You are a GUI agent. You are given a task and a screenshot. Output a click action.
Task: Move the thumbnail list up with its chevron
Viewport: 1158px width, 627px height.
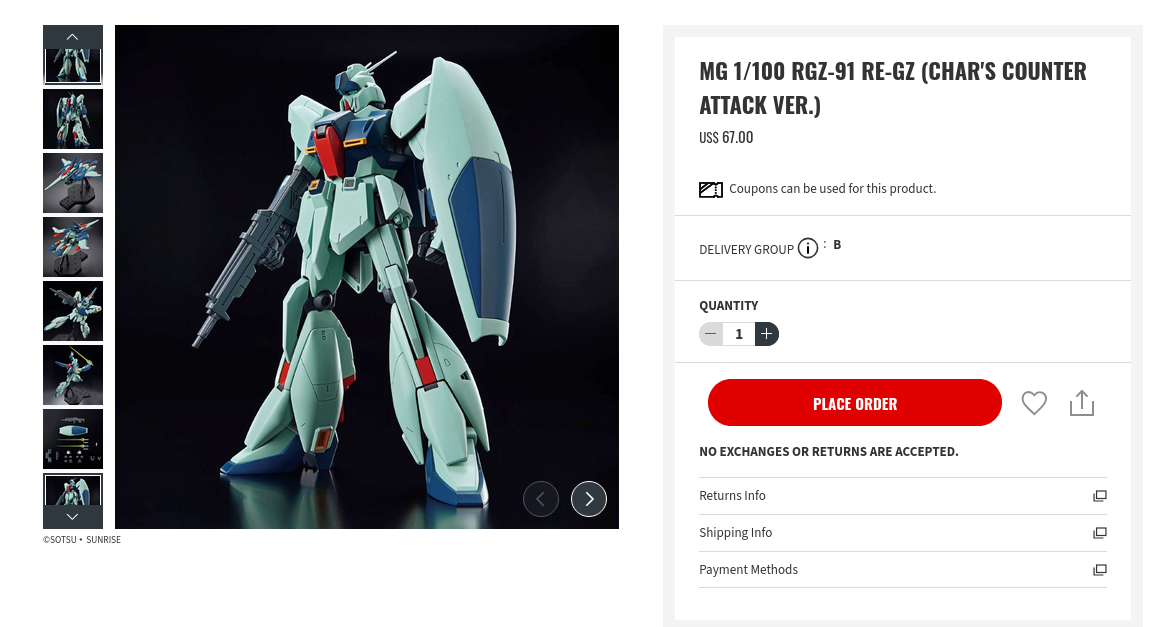coord(72,37)
